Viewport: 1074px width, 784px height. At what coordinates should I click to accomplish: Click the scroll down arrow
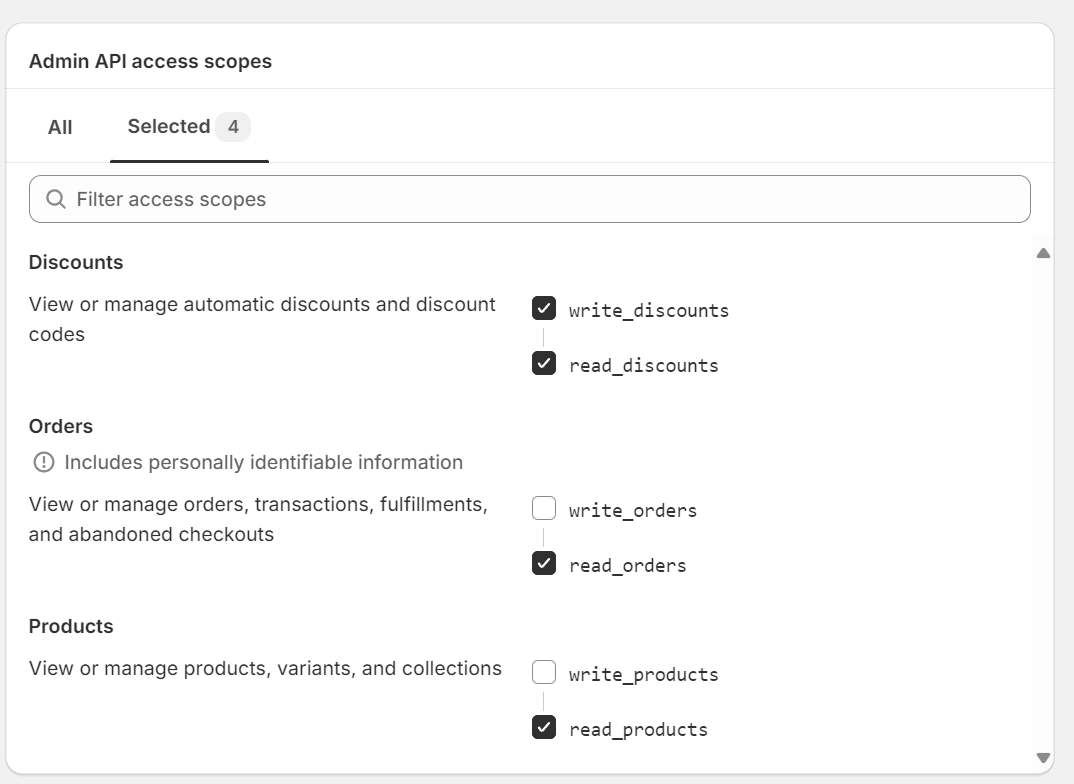click(1043, 757)
